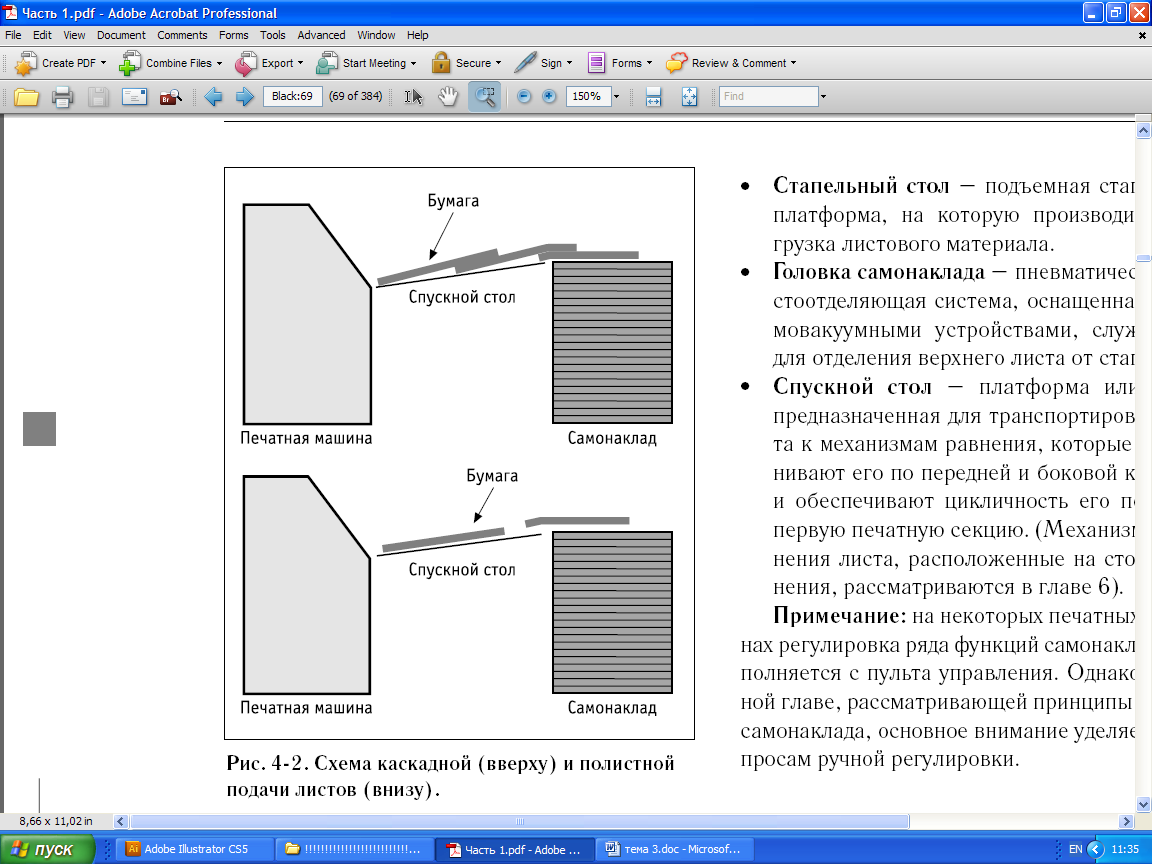Switch to 'тема 3.doc' Word taskbar button
1152x864 pixels.
pyautogui.click(x=673, y=849)
